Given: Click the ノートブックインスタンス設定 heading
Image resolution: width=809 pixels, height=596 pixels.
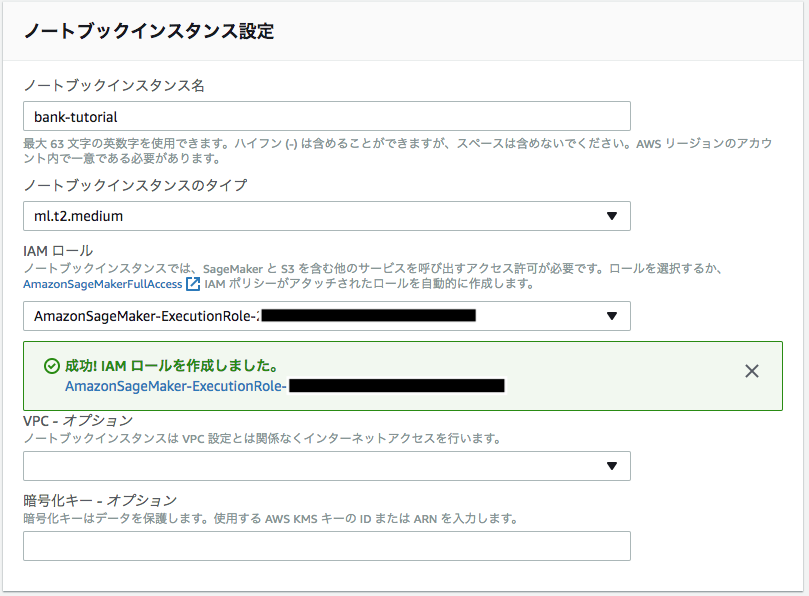Looking at the screenshot, I should [148, 31].
